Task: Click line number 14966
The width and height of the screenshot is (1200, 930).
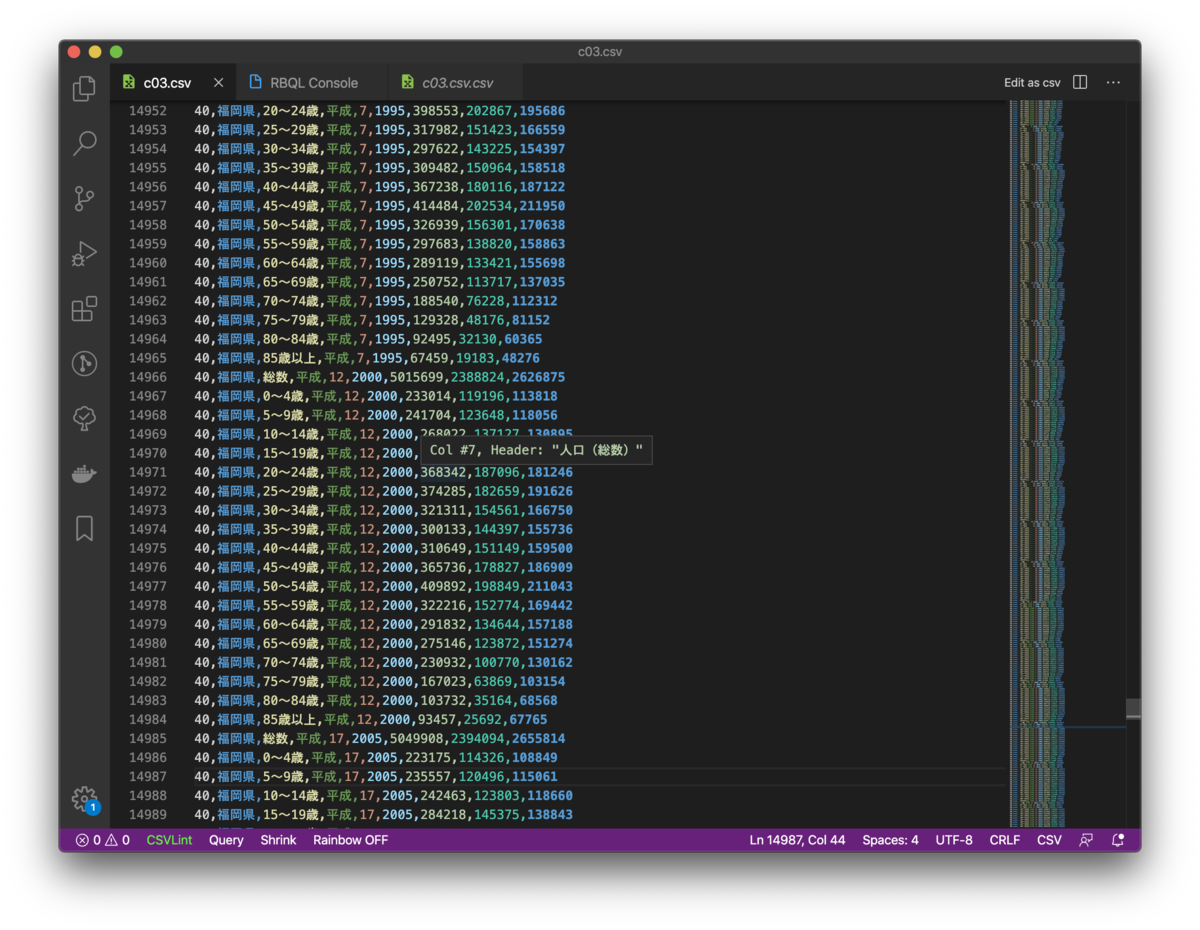Action: coord(148,377)
